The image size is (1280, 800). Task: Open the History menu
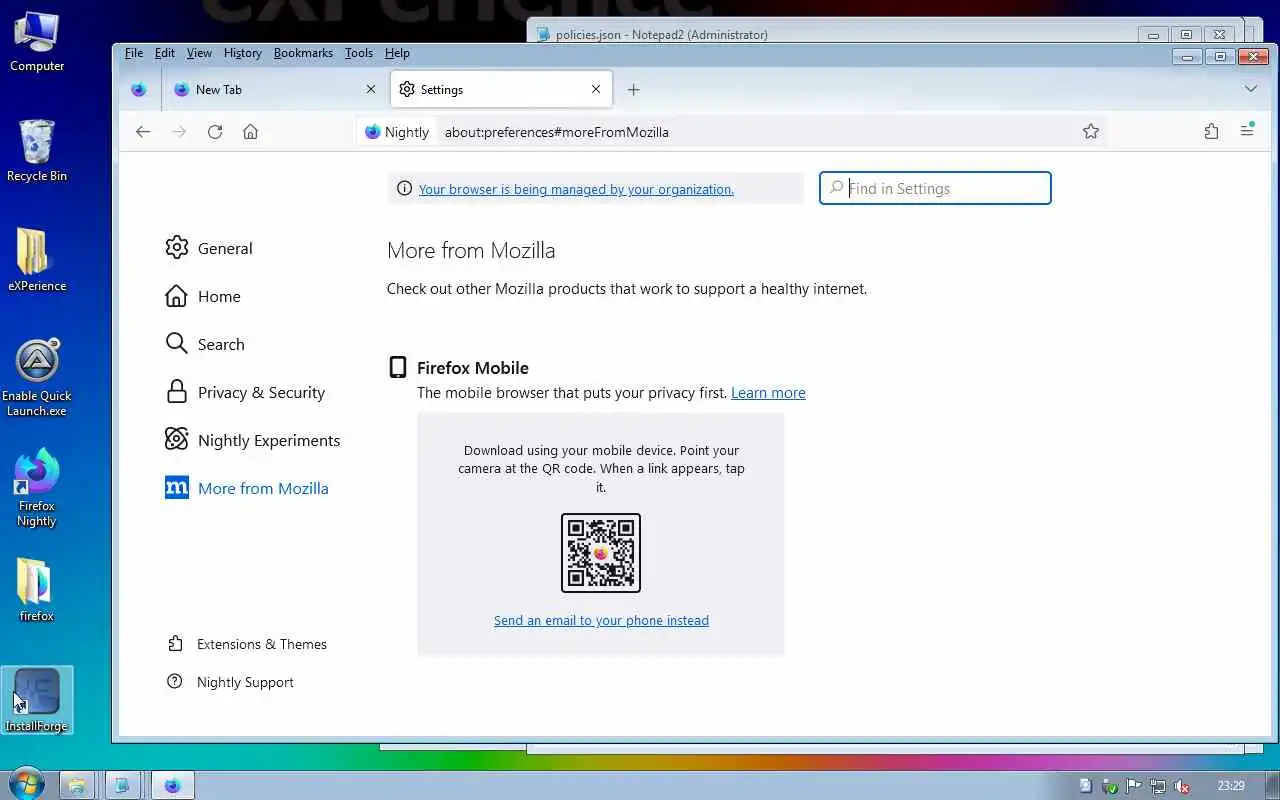pos(243,53)
